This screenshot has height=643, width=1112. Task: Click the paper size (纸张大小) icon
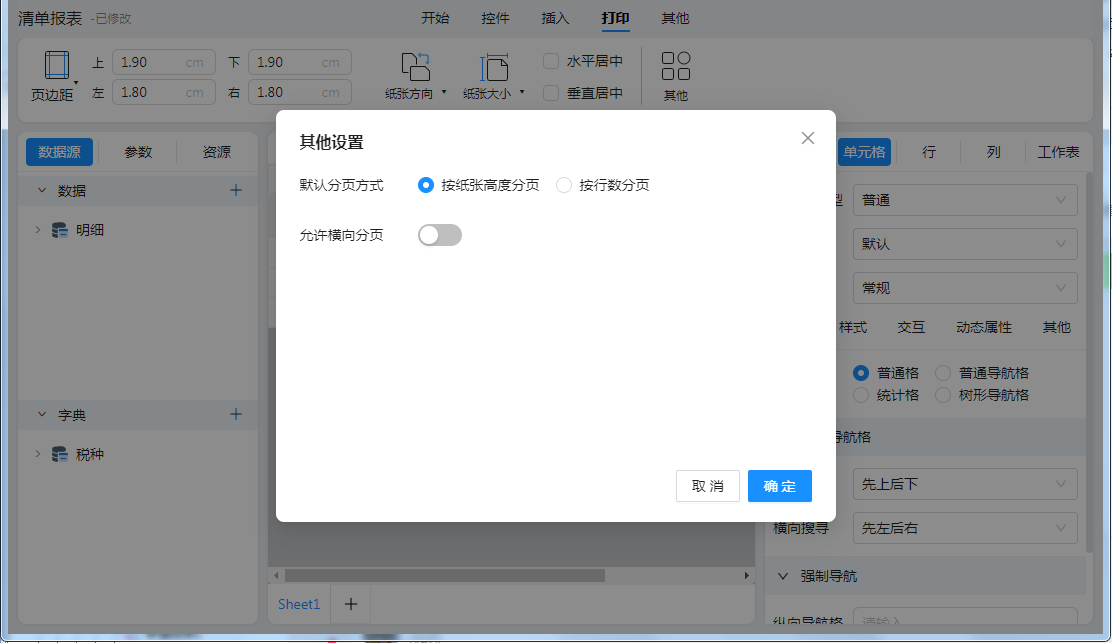coord(494,67)
